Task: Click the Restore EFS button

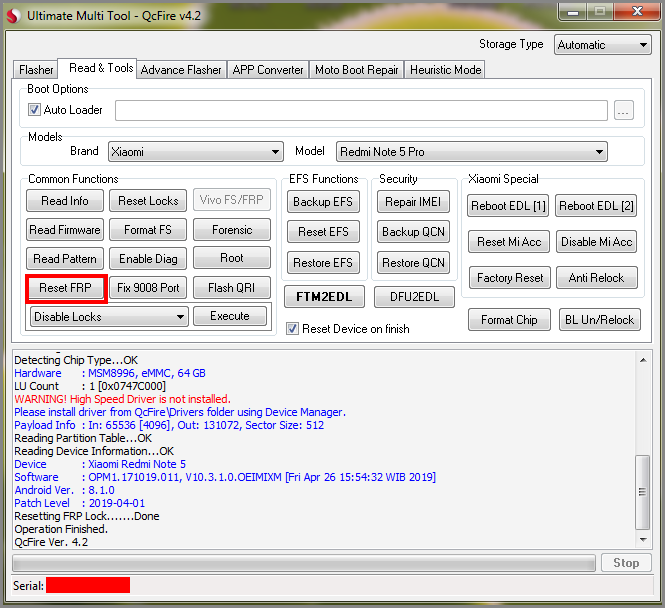Action: point(323,263)
